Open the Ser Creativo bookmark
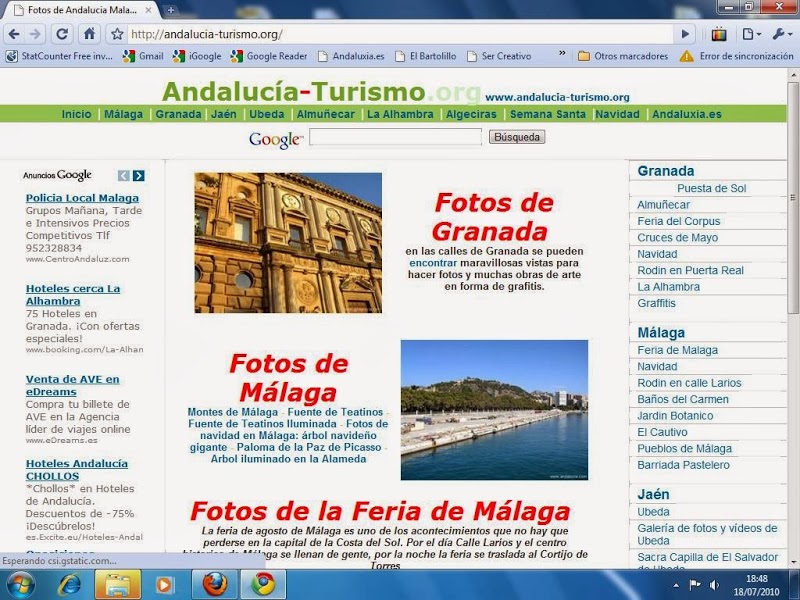Image resolution: width=800 pixels, height=600 pixels. tap(499, 56)
